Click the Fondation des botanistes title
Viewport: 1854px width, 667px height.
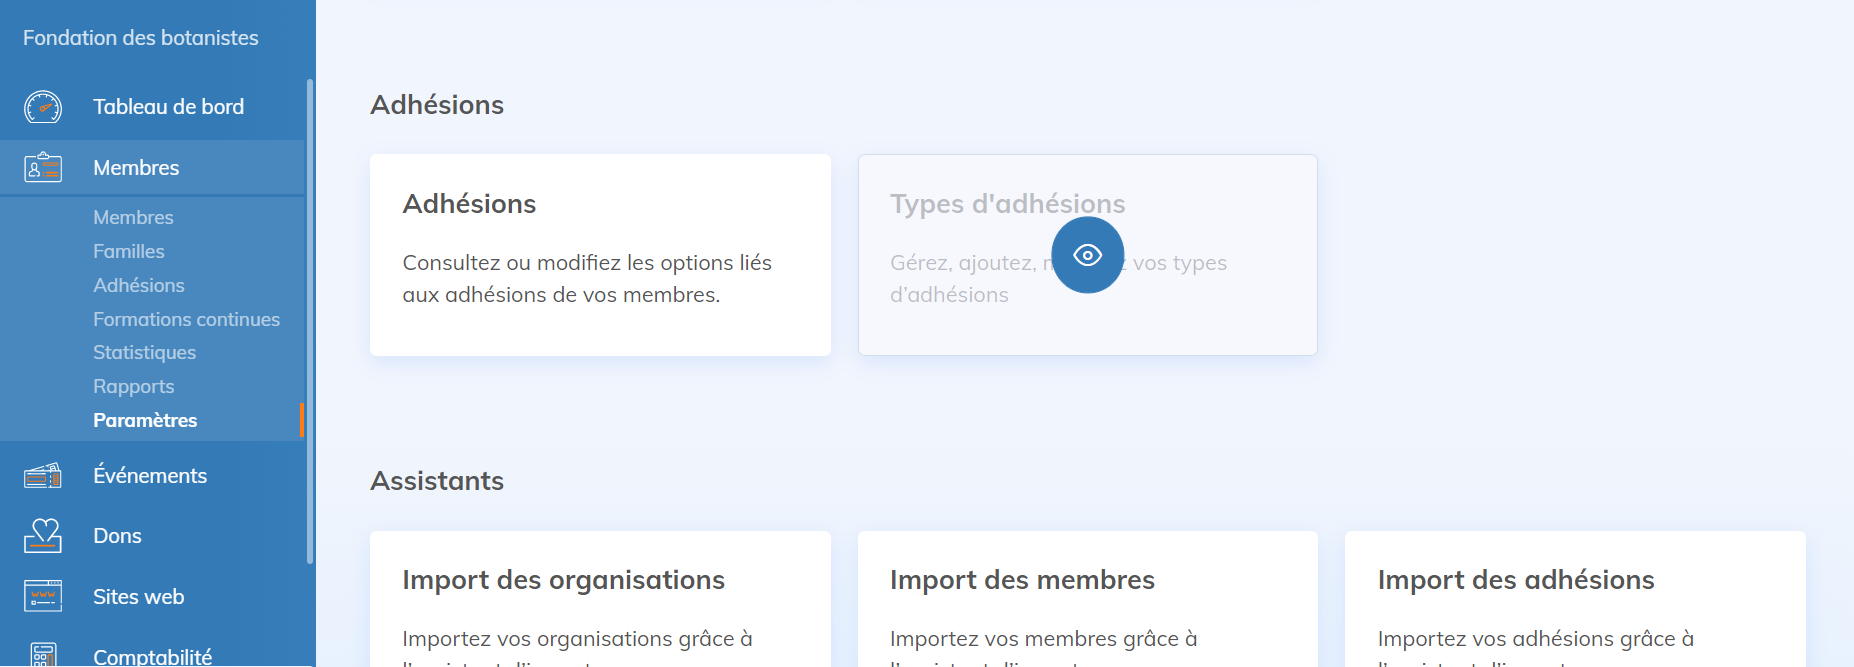[141, 38]
